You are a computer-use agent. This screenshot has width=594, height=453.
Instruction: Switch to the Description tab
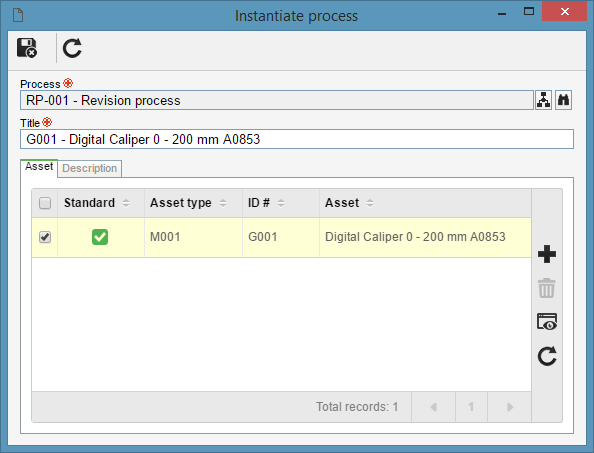click(x=89, y=168)
